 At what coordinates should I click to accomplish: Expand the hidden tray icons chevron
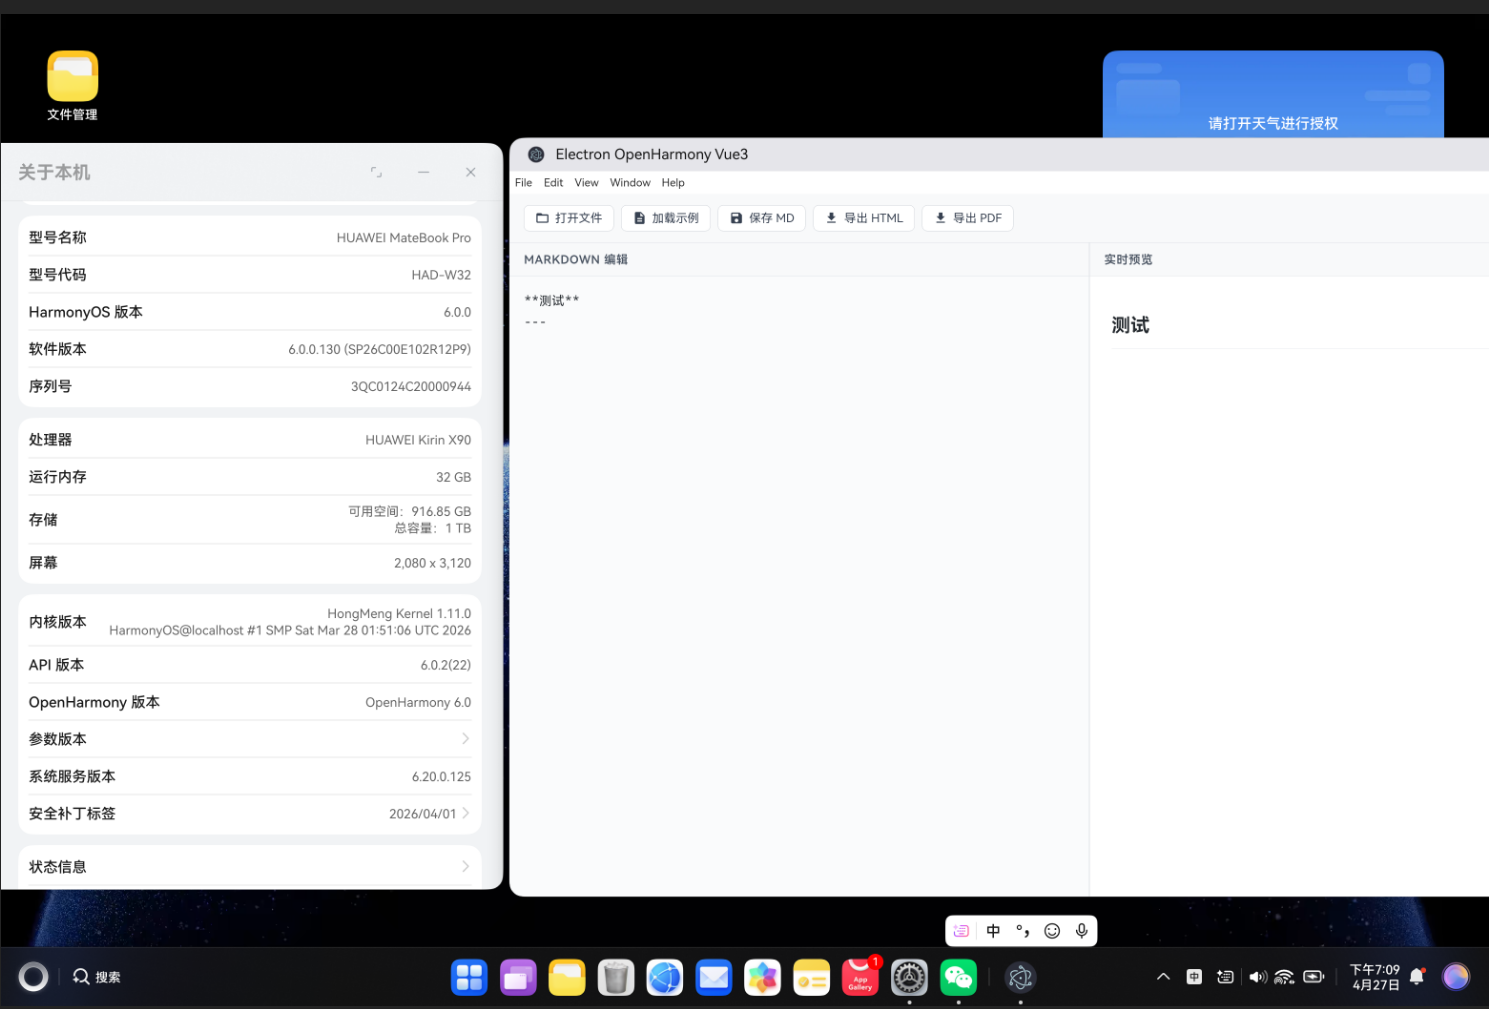[x=1163, y=977]
